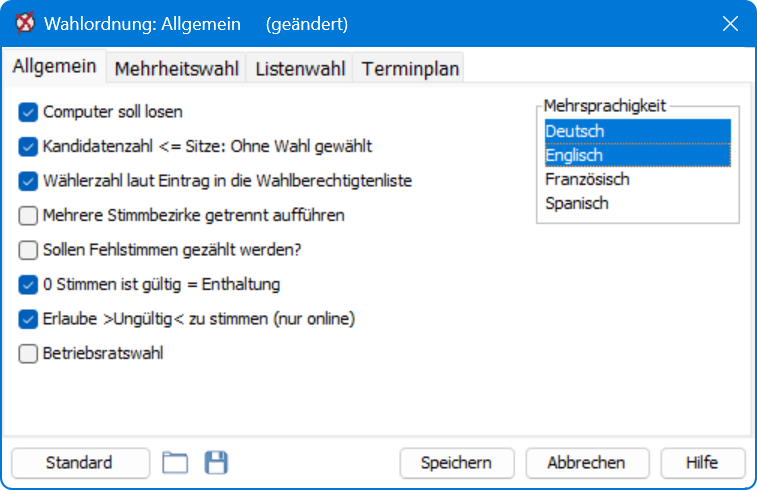This screenshot has width=757, height=490.
Task: Open the Listenwahl tab
Action: pos(300,69)
